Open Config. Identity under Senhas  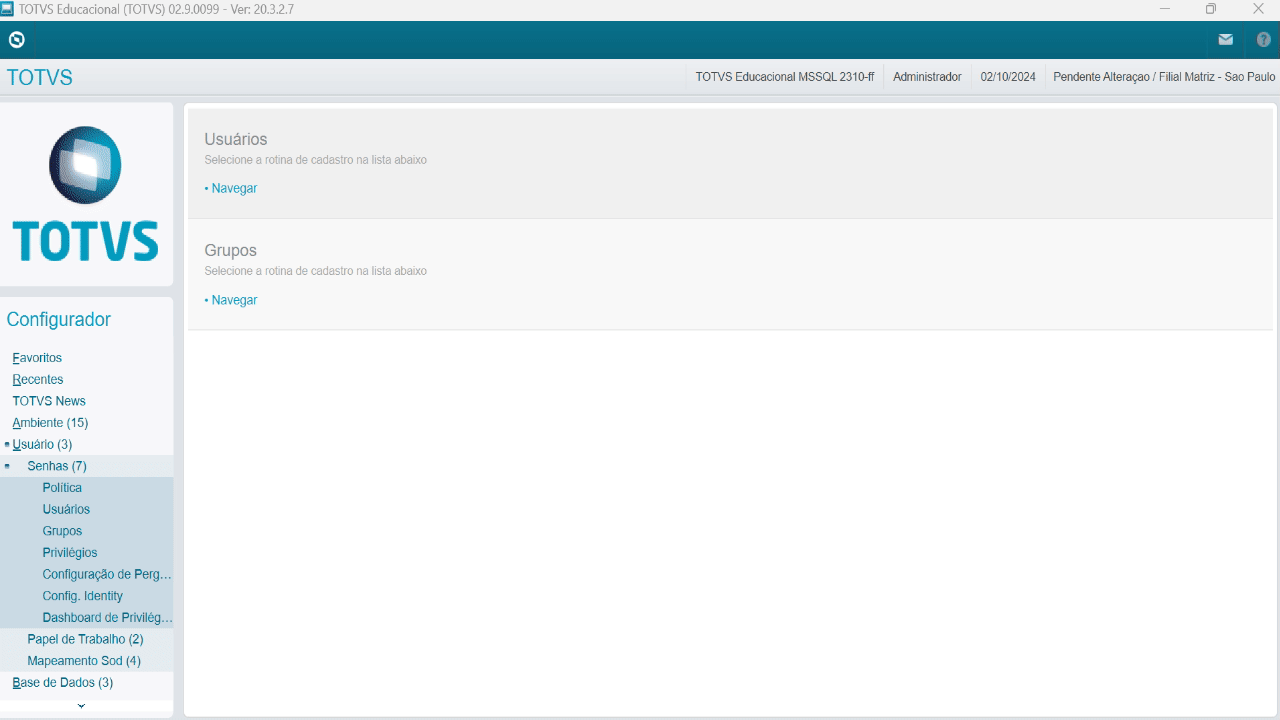pos(82,596)
